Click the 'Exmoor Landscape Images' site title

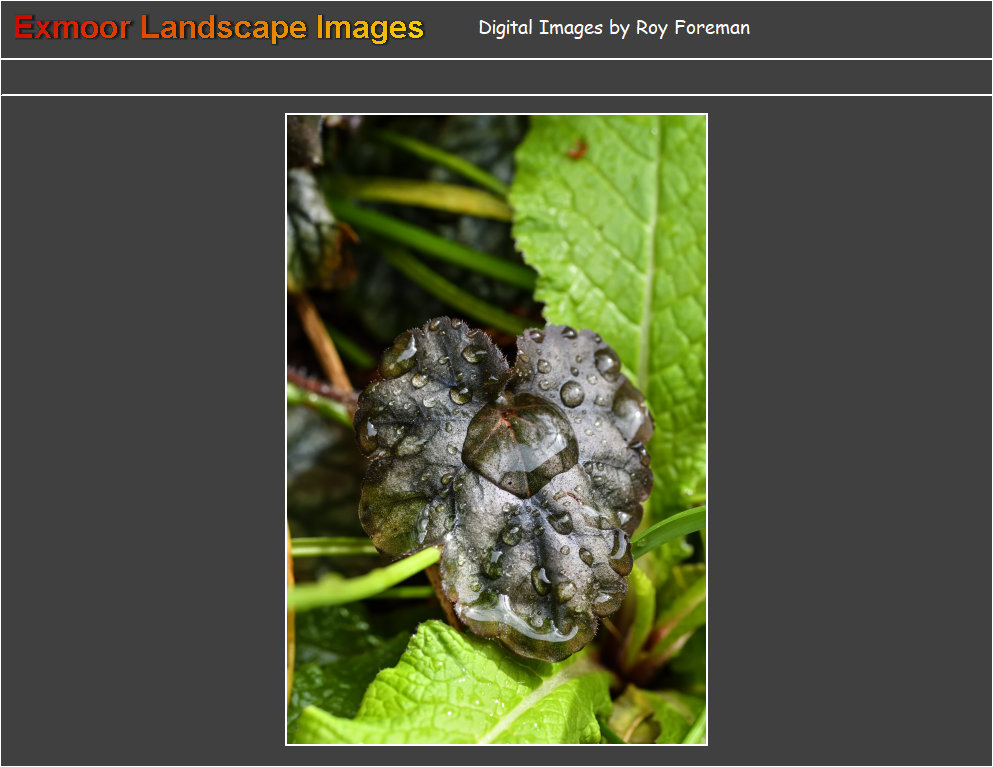(x=219, y=28)
